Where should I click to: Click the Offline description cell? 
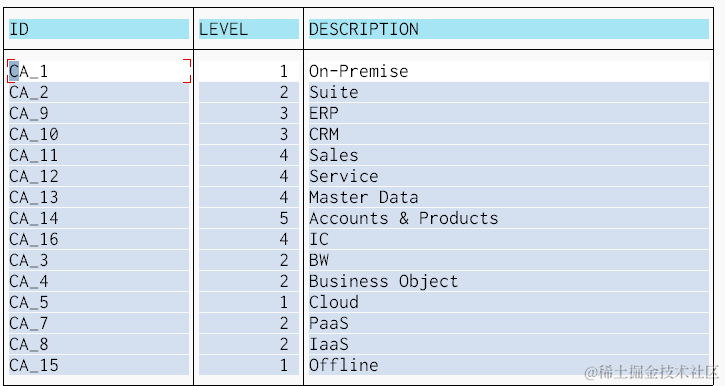(509, 365)
